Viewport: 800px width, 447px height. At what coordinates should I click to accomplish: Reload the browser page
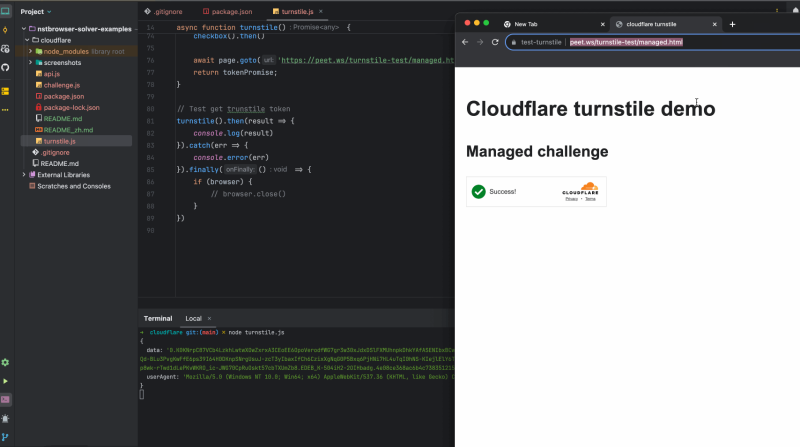point(495,42)
